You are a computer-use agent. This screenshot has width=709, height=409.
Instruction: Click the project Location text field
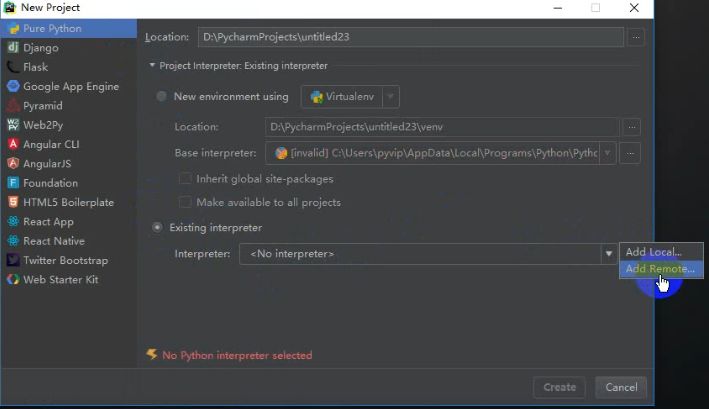[411, 37]
